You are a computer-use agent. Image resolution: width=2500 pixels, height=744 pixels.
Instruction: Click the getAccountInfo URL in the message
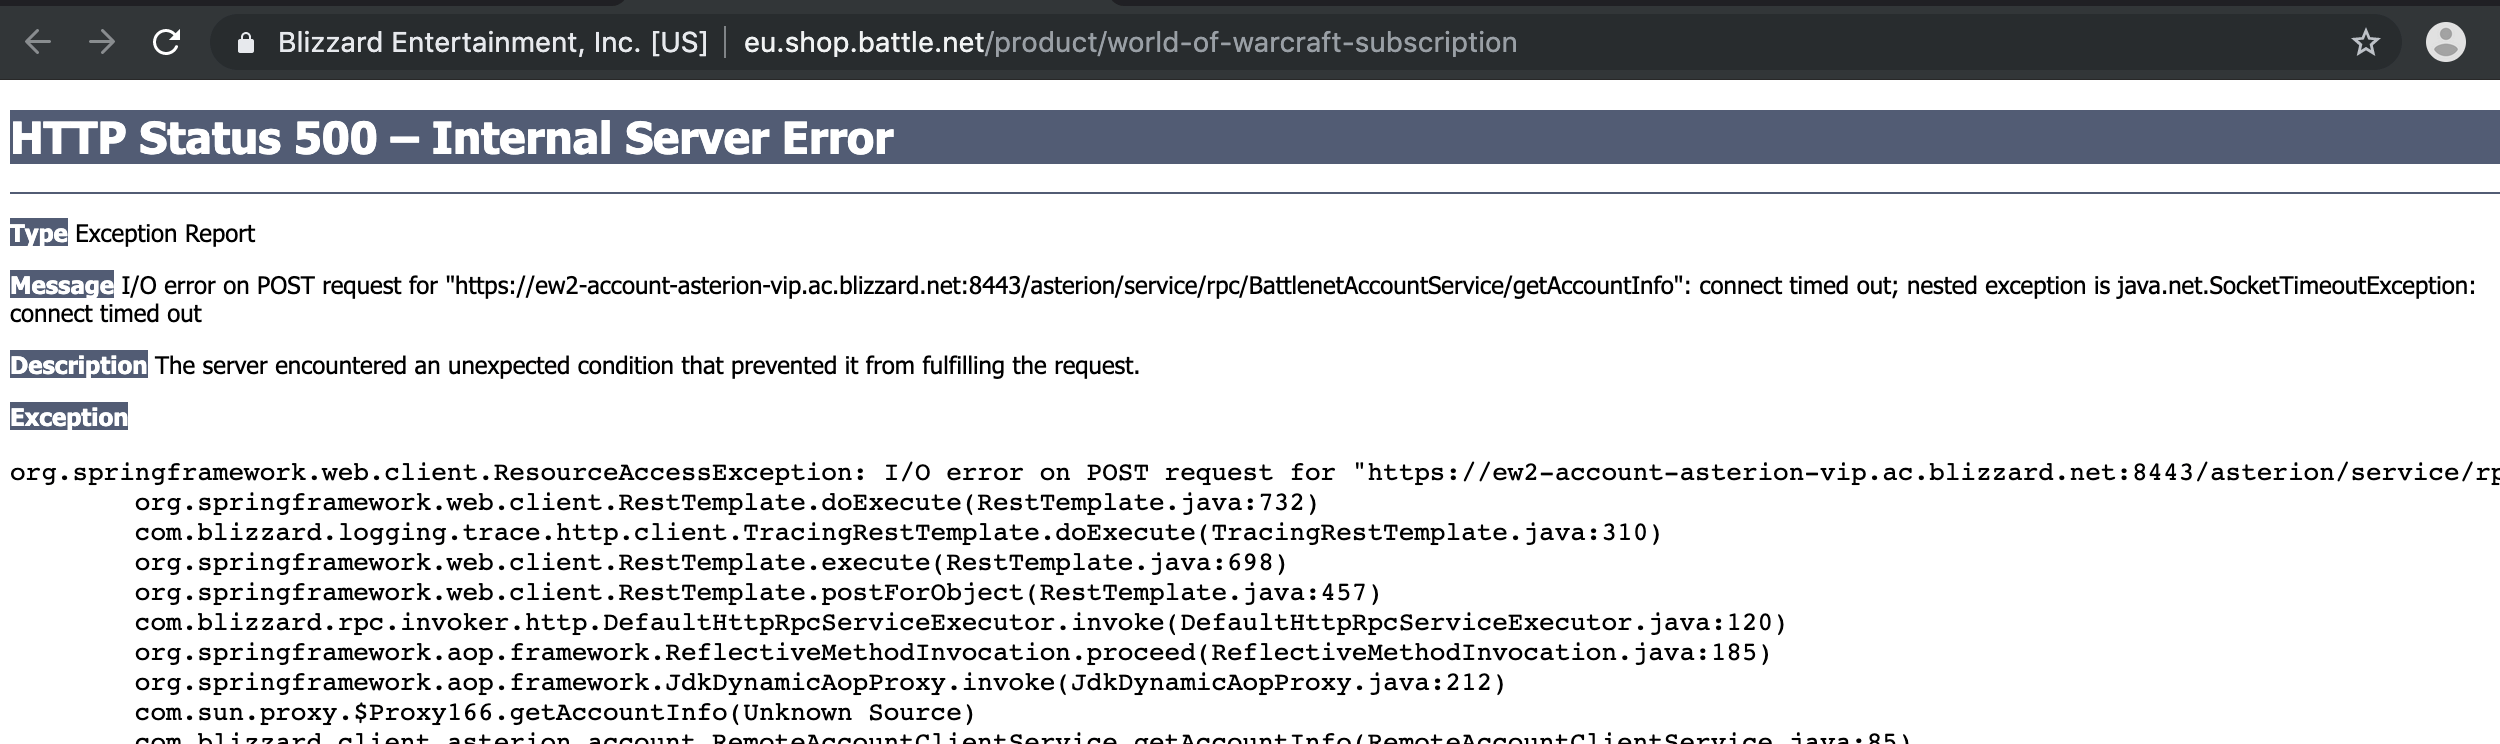[x=1063, y=286]
